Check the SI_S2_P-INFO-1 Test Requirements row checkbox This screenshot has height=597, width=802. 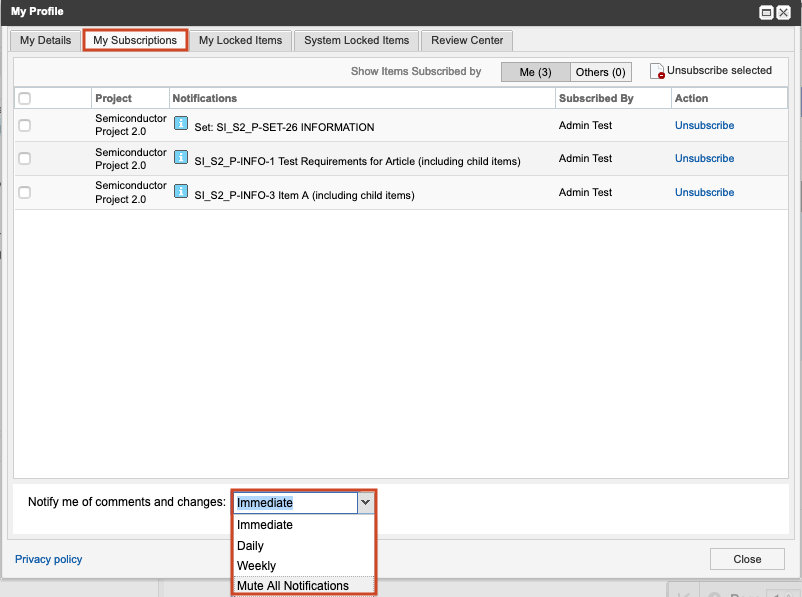click(x=25, y=159)
